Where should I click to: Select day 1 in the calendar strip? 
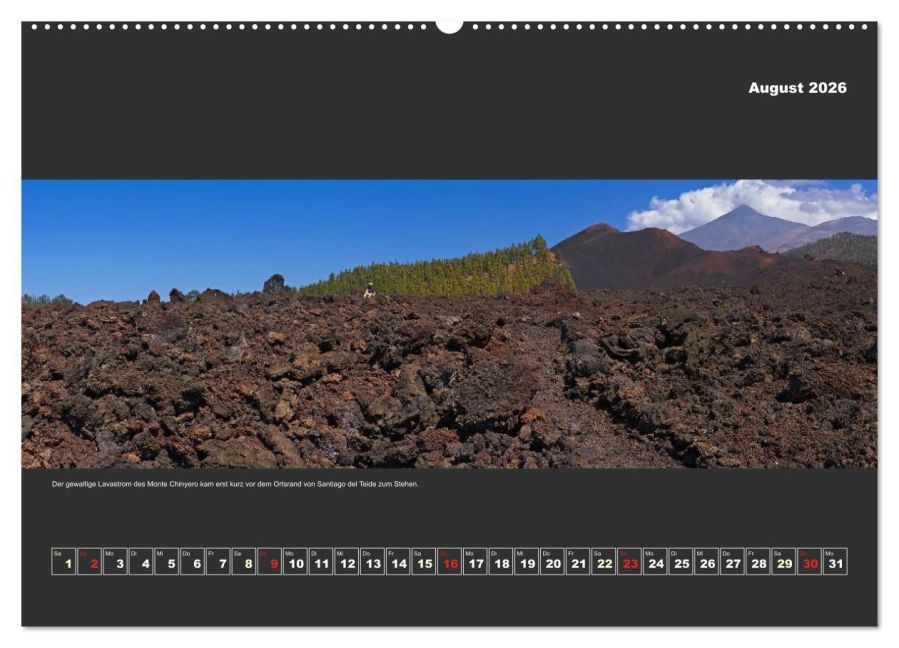click(x=64, y=561)
